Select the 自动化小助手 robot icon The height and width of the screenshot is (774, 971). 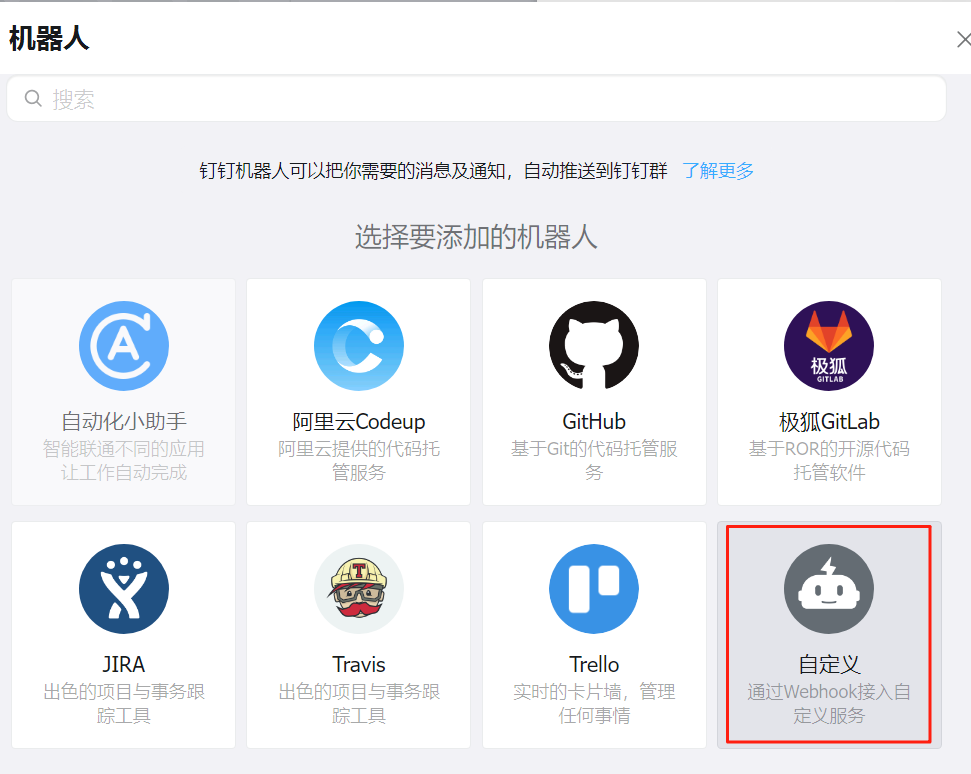pyautogui.click(x=124, y=346)
